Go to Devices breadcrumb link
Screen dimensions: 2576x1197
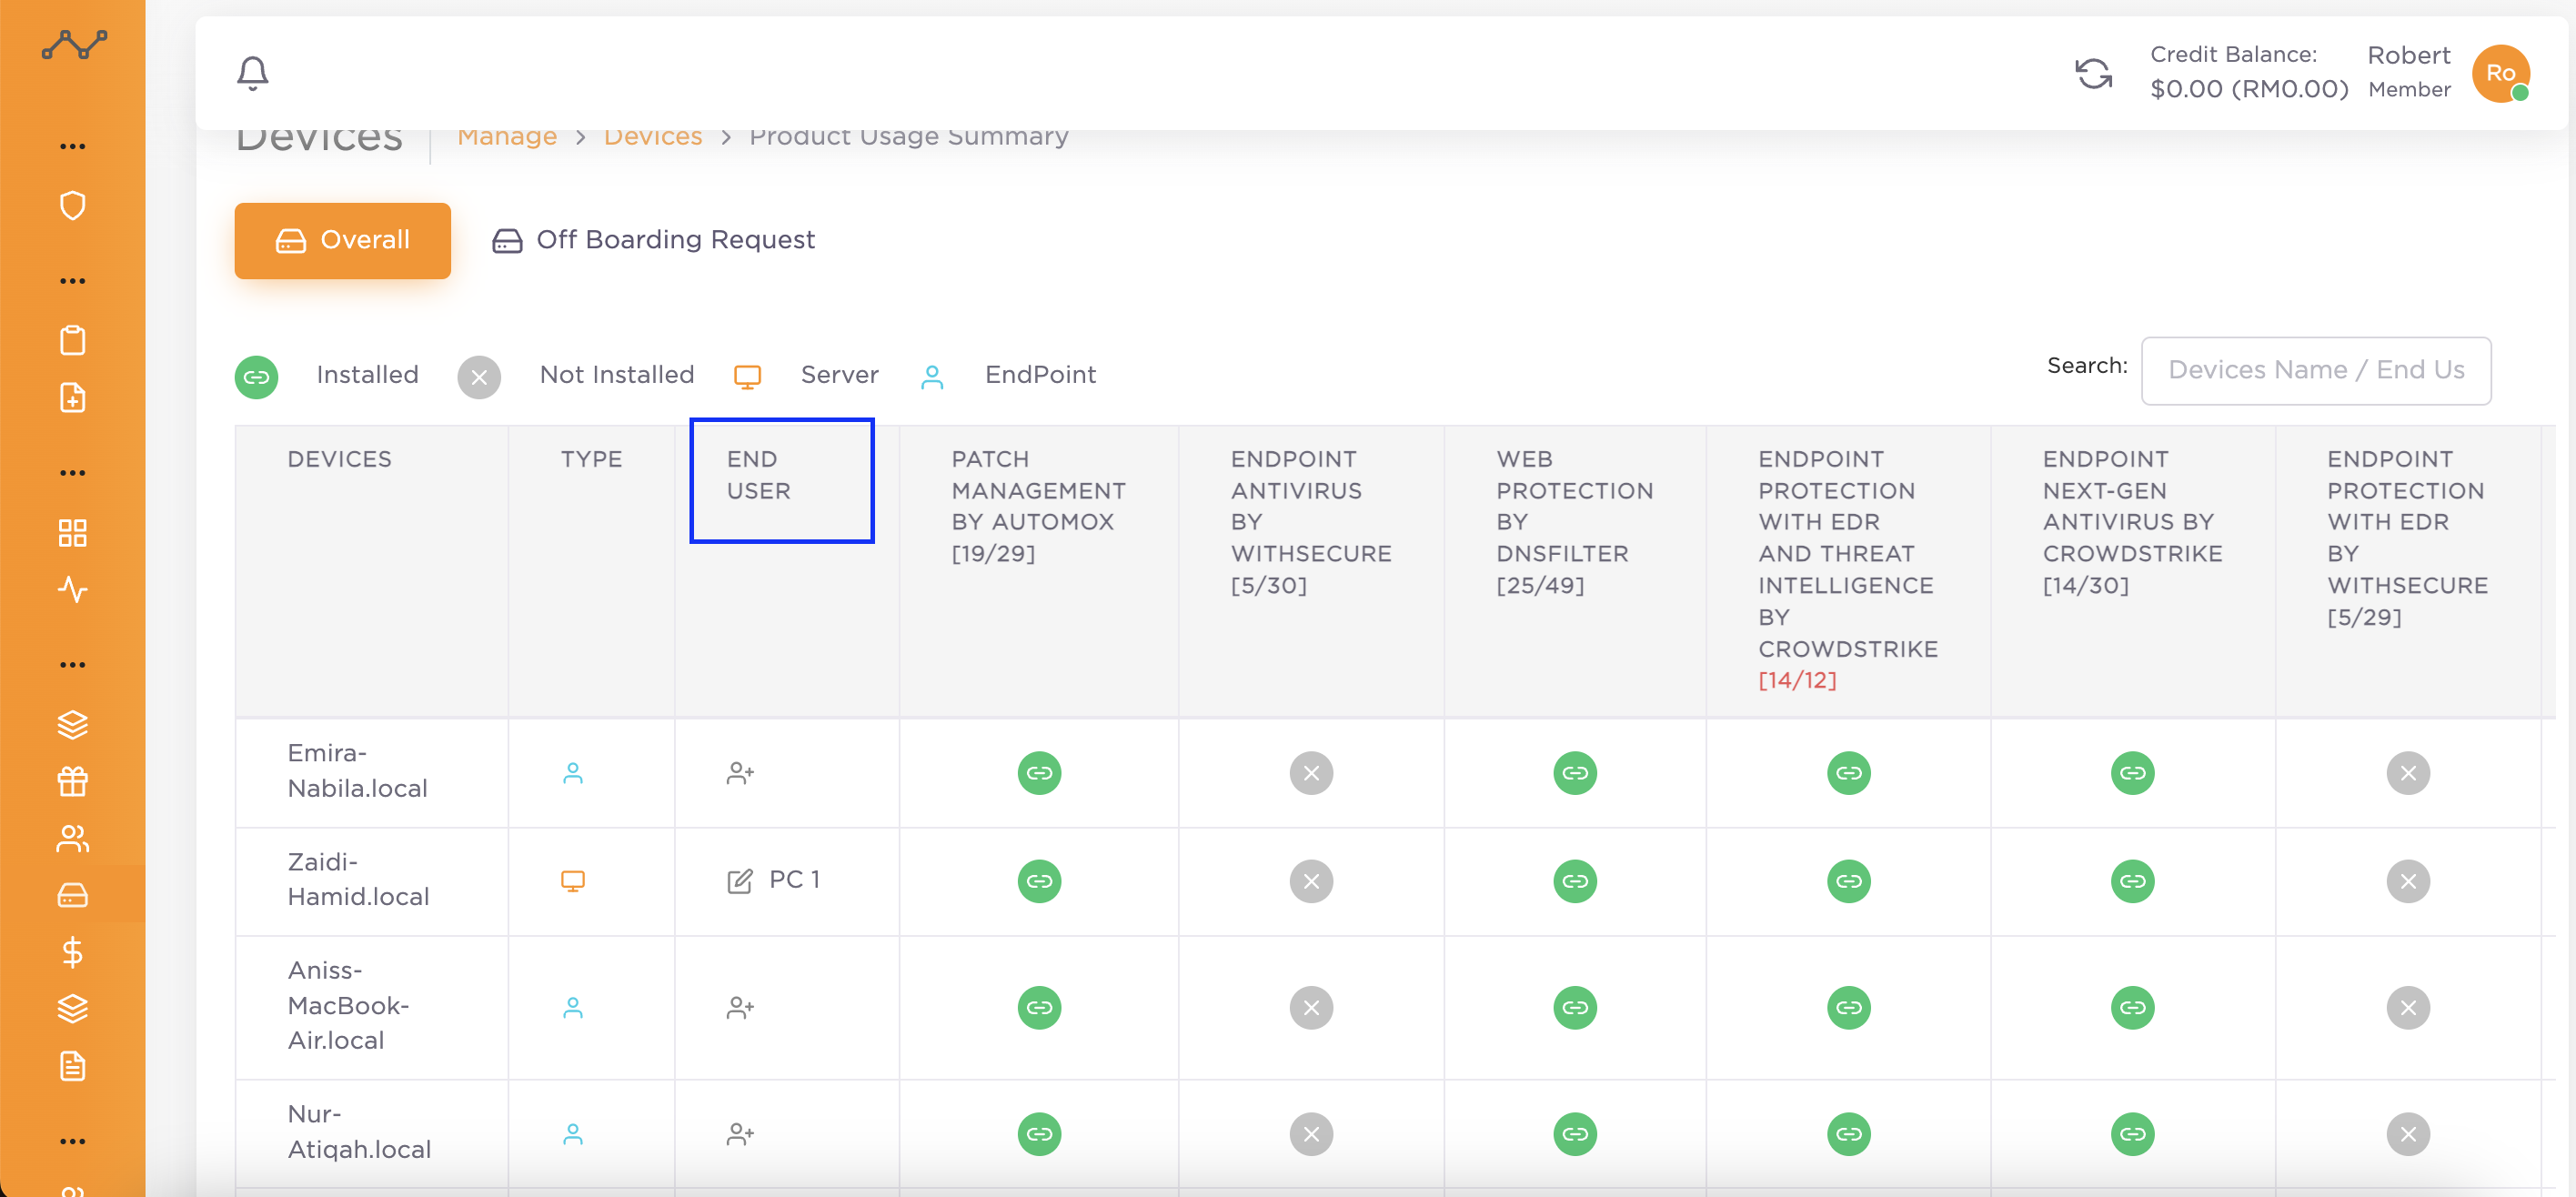click(x=653, y=136)
